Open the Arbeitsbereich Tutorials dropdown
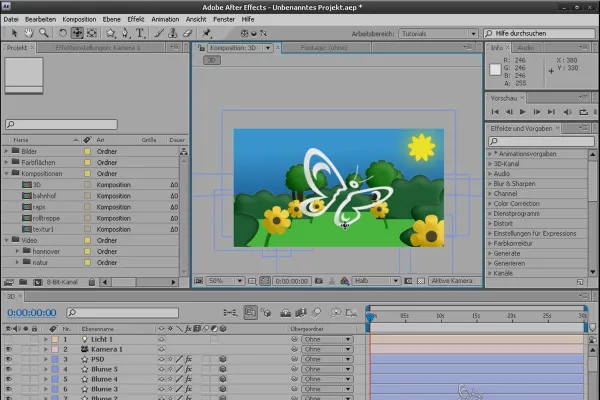The height and width of the screenshot is (400, 600). click(438, 34)
